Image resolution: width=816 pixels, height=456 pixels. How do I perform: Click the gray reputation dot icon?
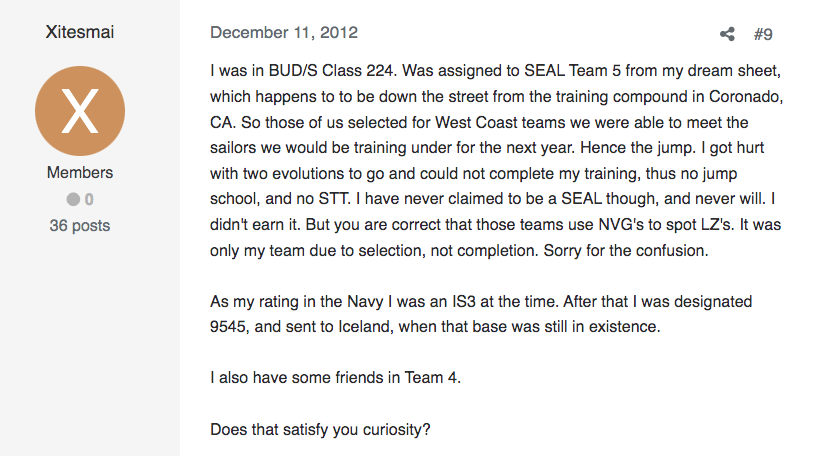pos(73,199)
